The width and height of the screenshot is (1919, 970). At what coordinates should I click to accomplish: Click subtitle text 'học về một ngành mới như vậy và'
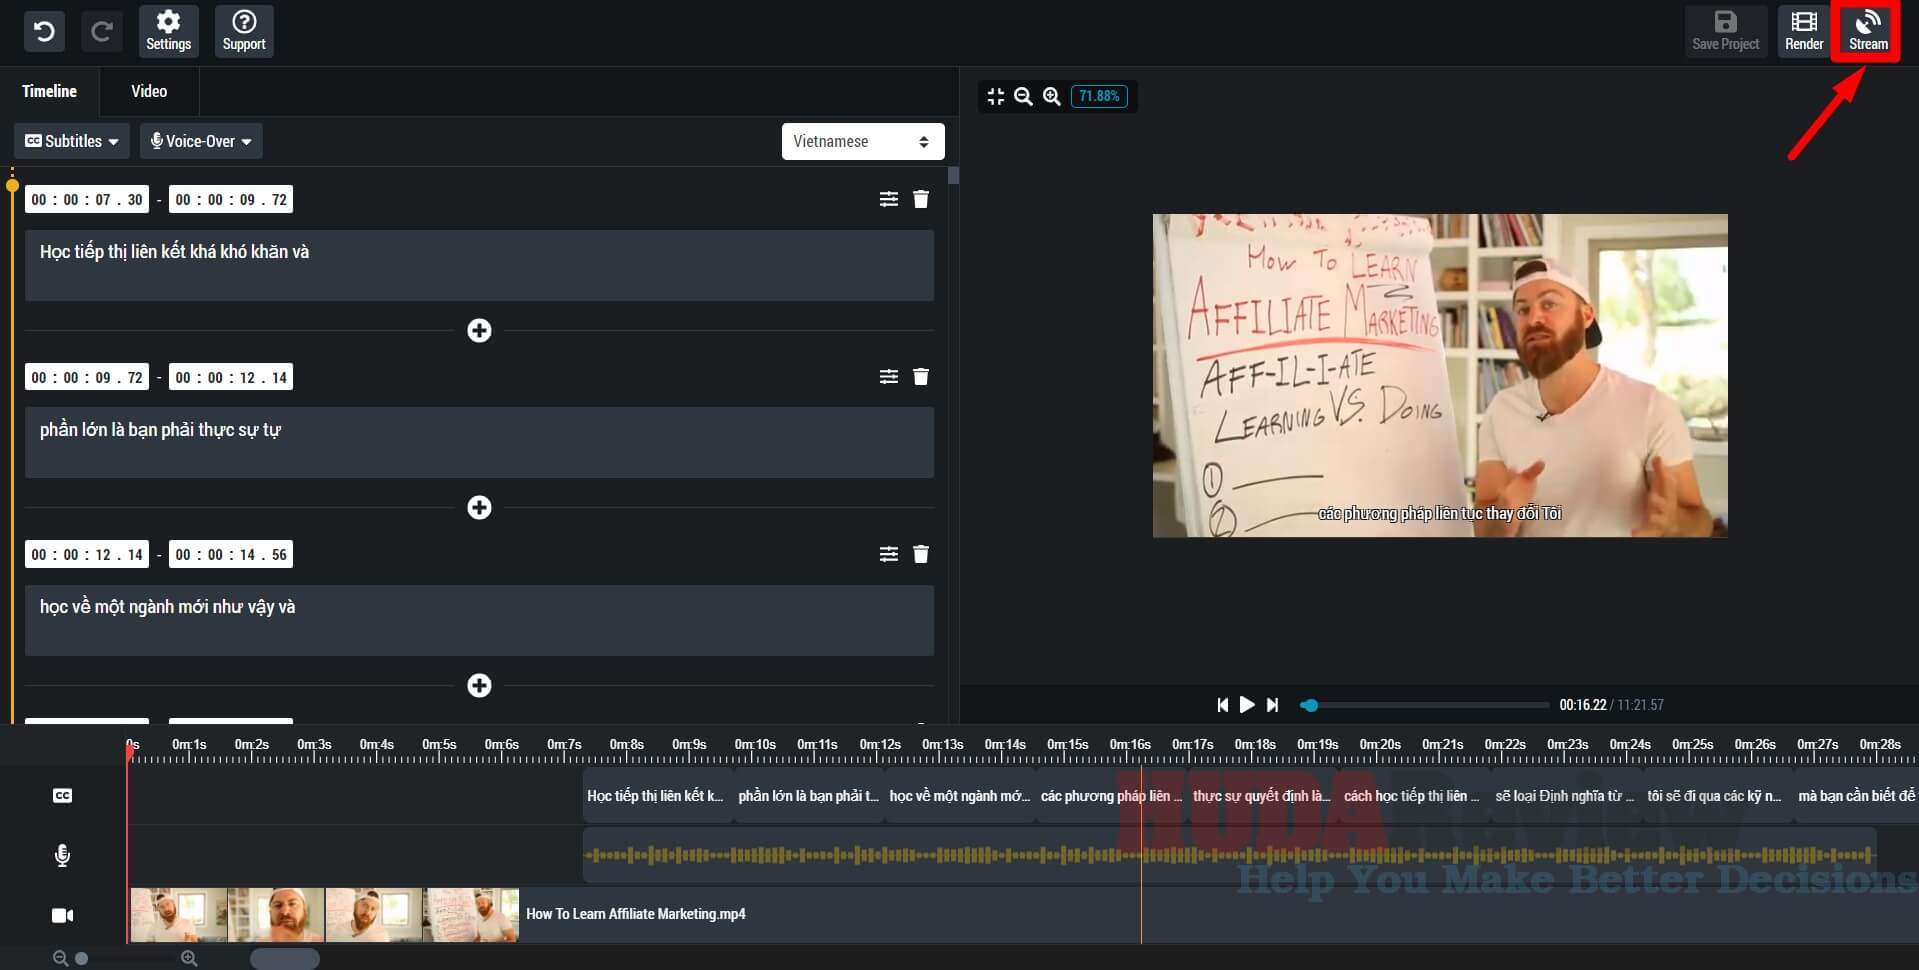(x=479, y=620)
